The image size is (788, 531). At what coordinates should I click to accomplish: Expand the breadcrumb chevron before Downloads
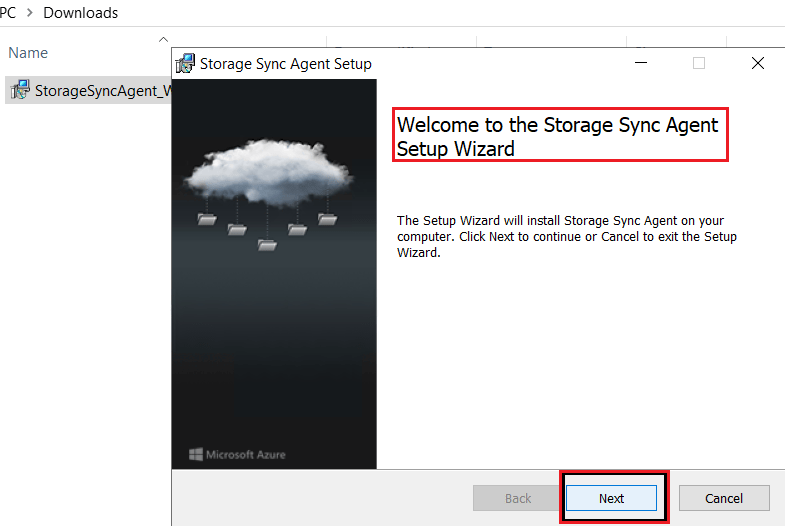click(x=30, y=13)
